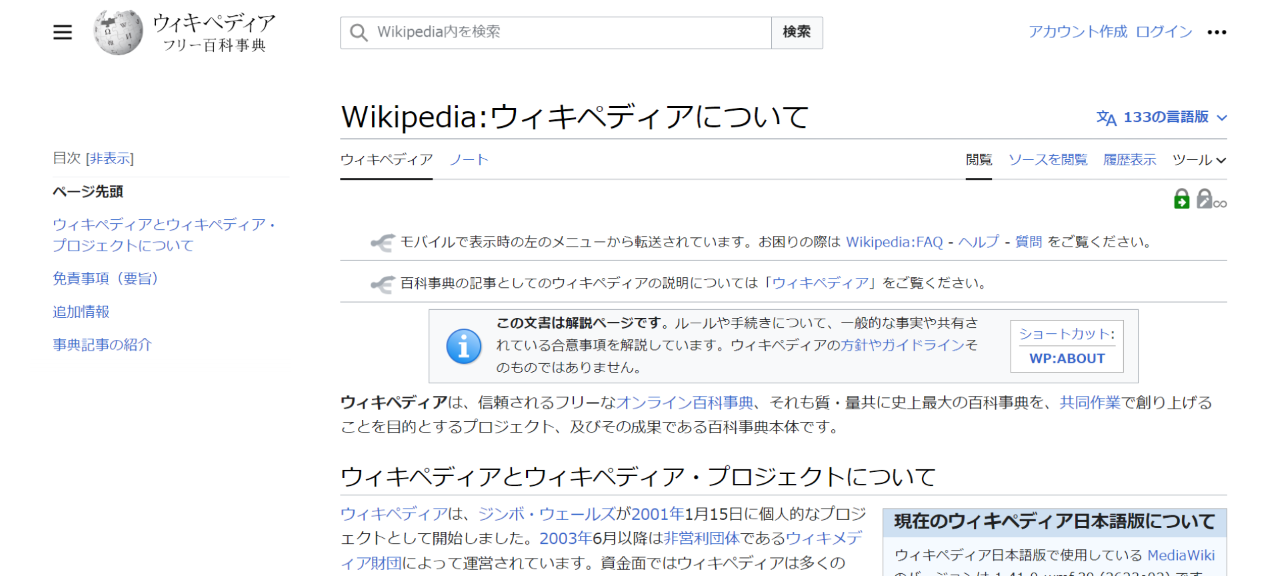This screenshot has width=1280, height=576.
Task: Switch to the ノート tab
Action: click(x=468, y=159)
